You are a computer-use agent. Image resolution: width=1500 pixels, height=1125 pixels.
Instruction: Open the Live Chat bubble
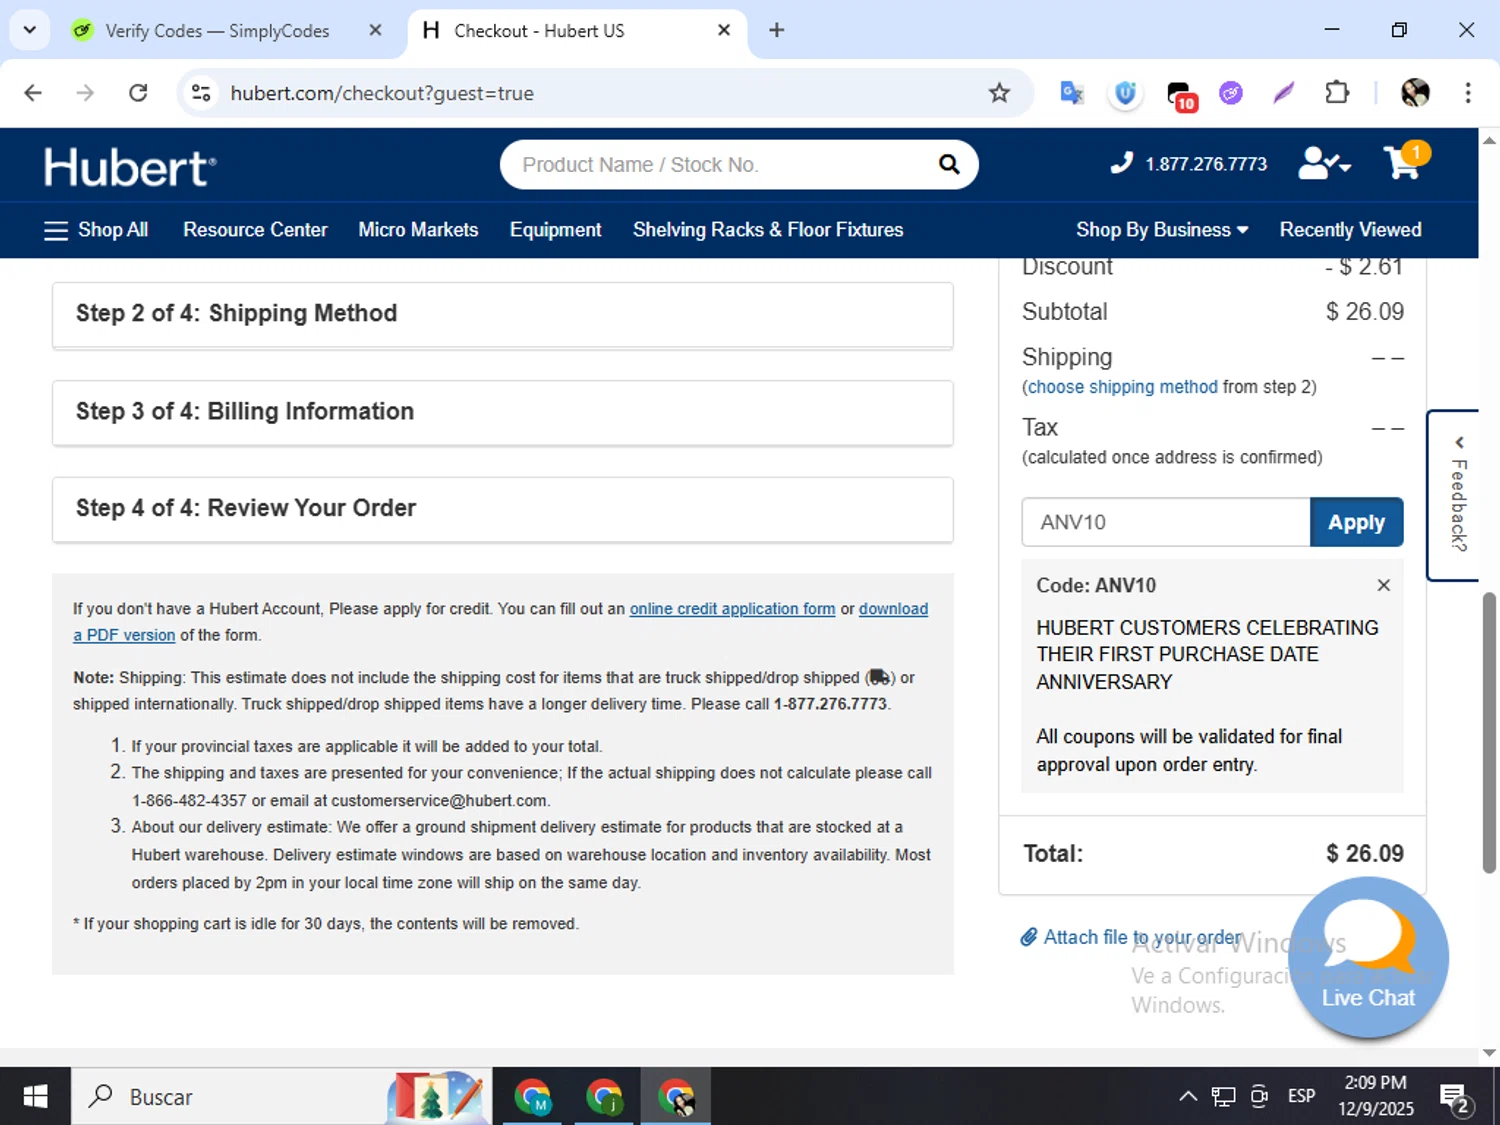[x=1367, y=957]
